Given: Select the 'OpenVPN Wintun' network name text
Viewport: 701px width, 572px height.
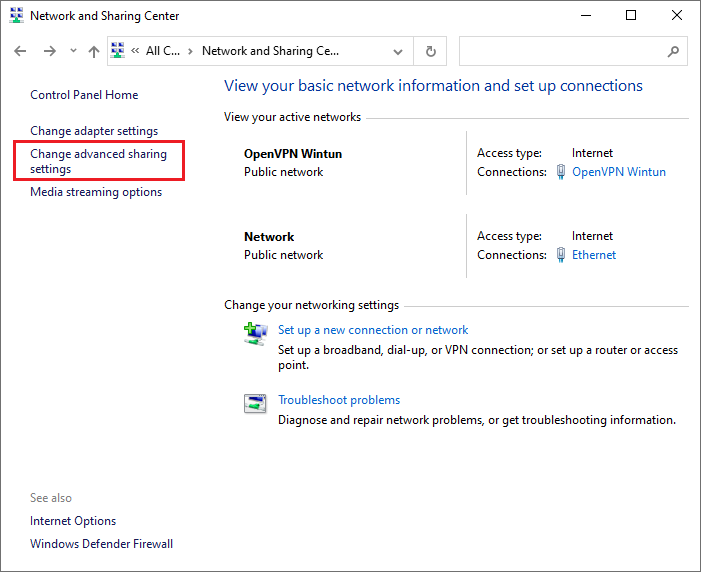Looking at the screenshot, I should pyautogui.click(x=293, y=154).
